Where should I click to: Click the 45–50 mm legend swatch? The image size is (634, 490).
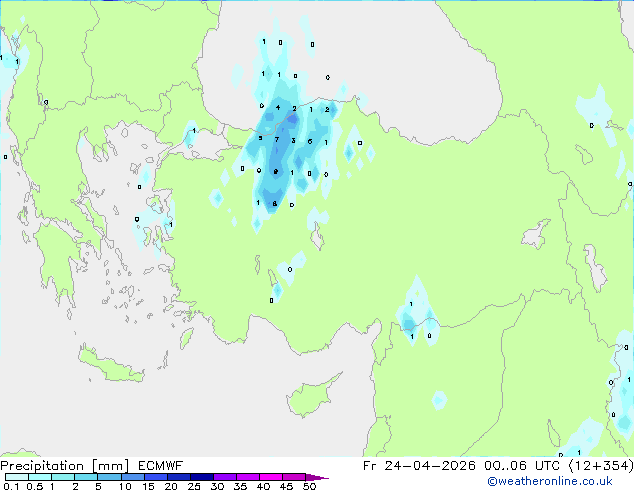pos(294,477)
